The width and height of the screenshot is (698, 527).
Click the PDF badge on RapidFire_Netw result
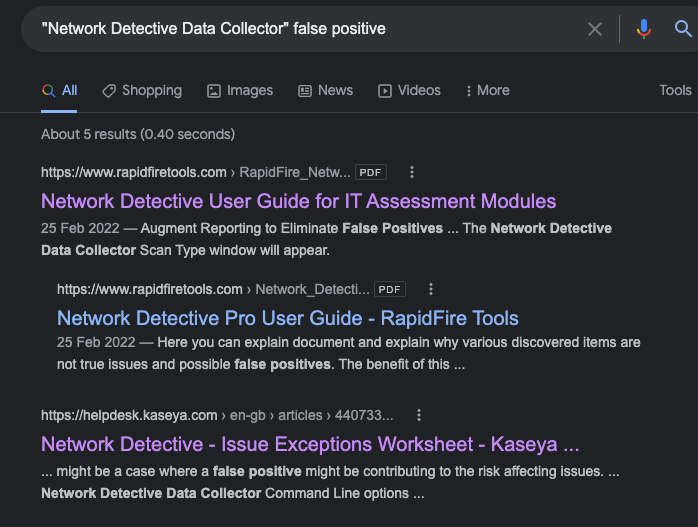(x=370, y=172)
